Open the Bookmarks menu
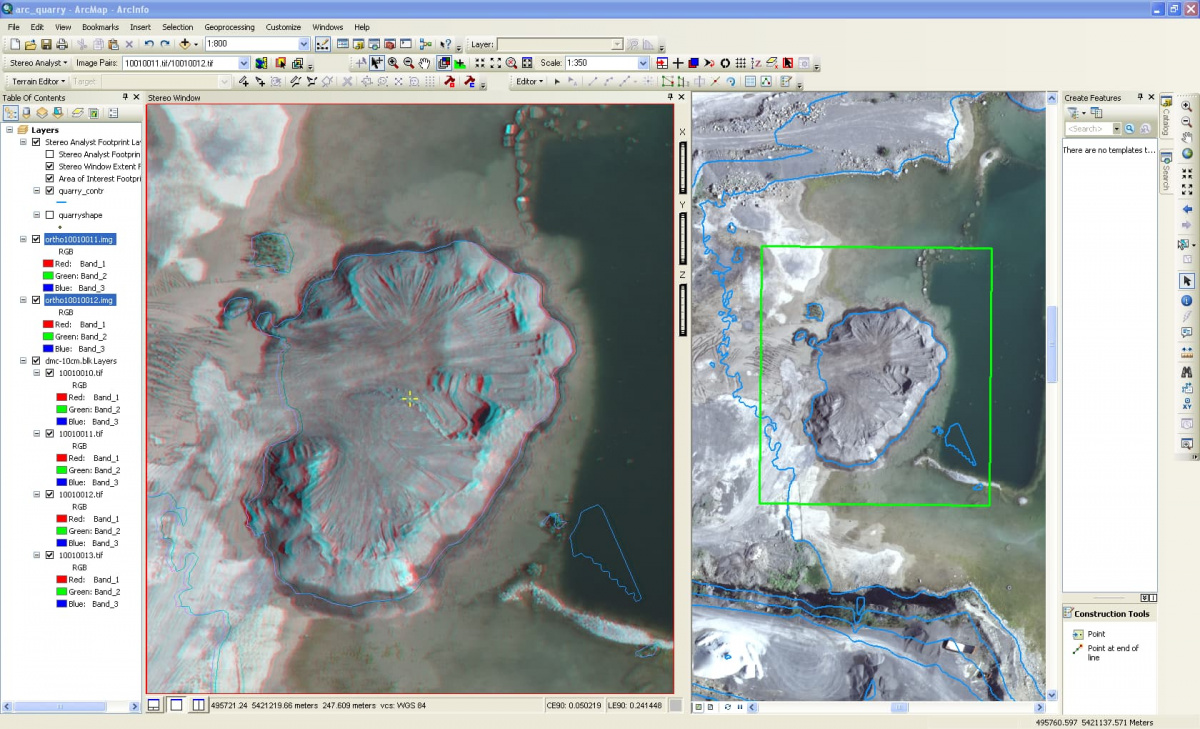Viewport: 1200px width, 729px height. [100, 27]
